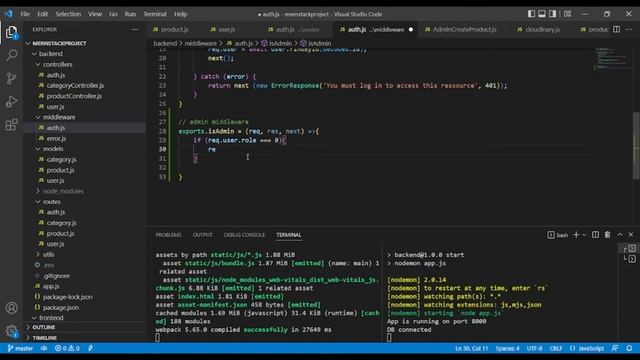Click the editor minimap
This screenshot has height=360, width=640.
pos(611,58)
